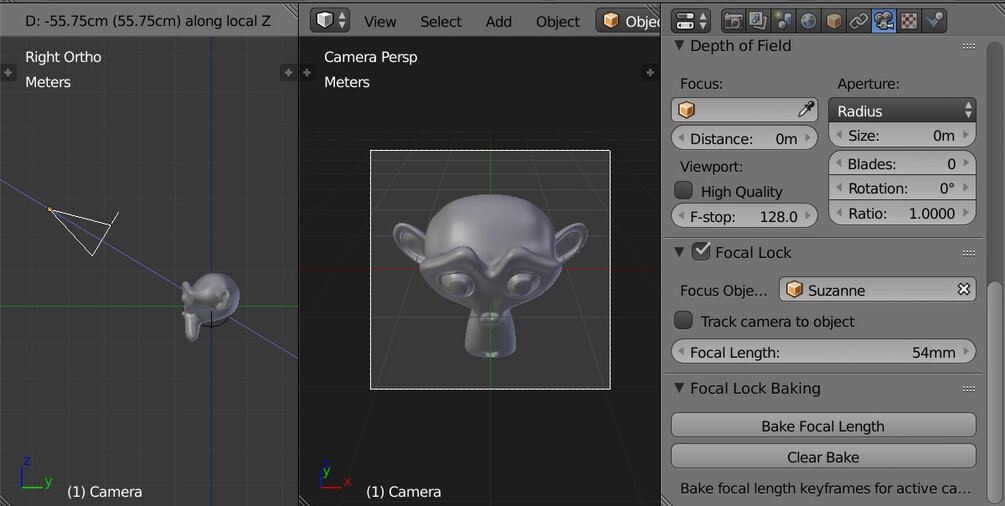Click the Ratio 1.0000 field
This screenshot has height=506, width=1005.
point(902,213)
